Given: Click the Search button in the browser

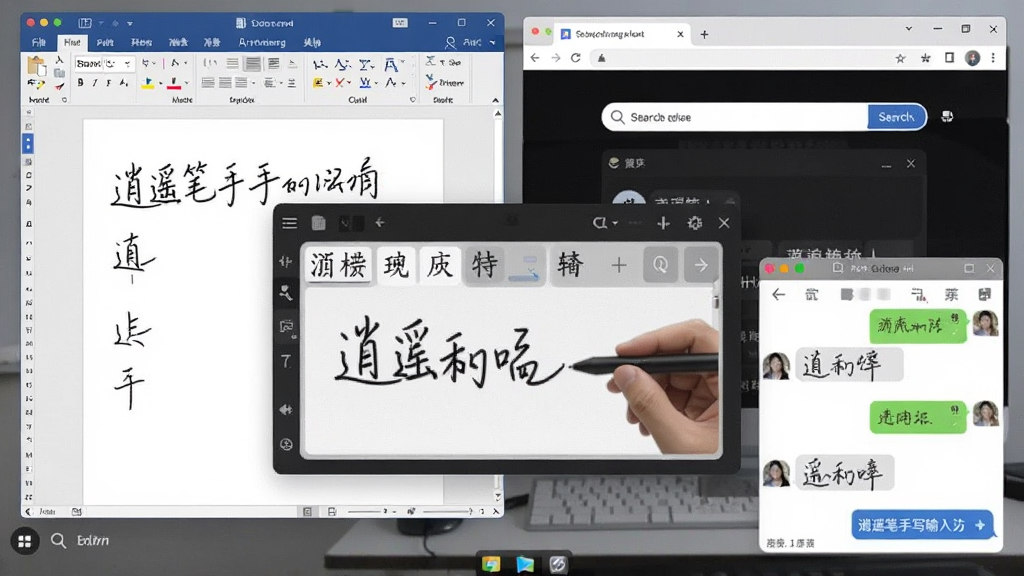Looking at the screenshot, I should tap(897, 117).
